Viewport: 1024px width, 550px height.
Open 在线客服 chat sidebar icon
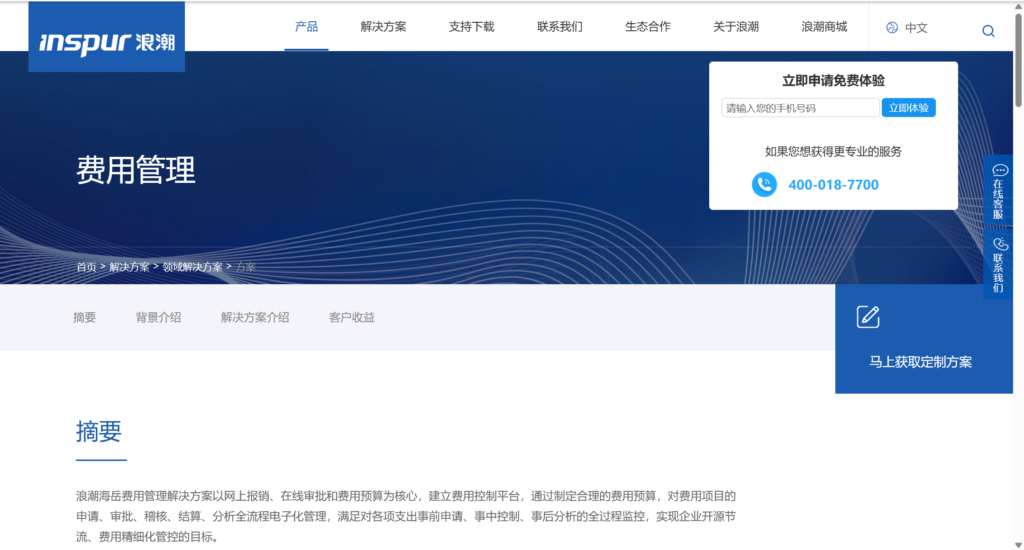[x=999, y=171]
